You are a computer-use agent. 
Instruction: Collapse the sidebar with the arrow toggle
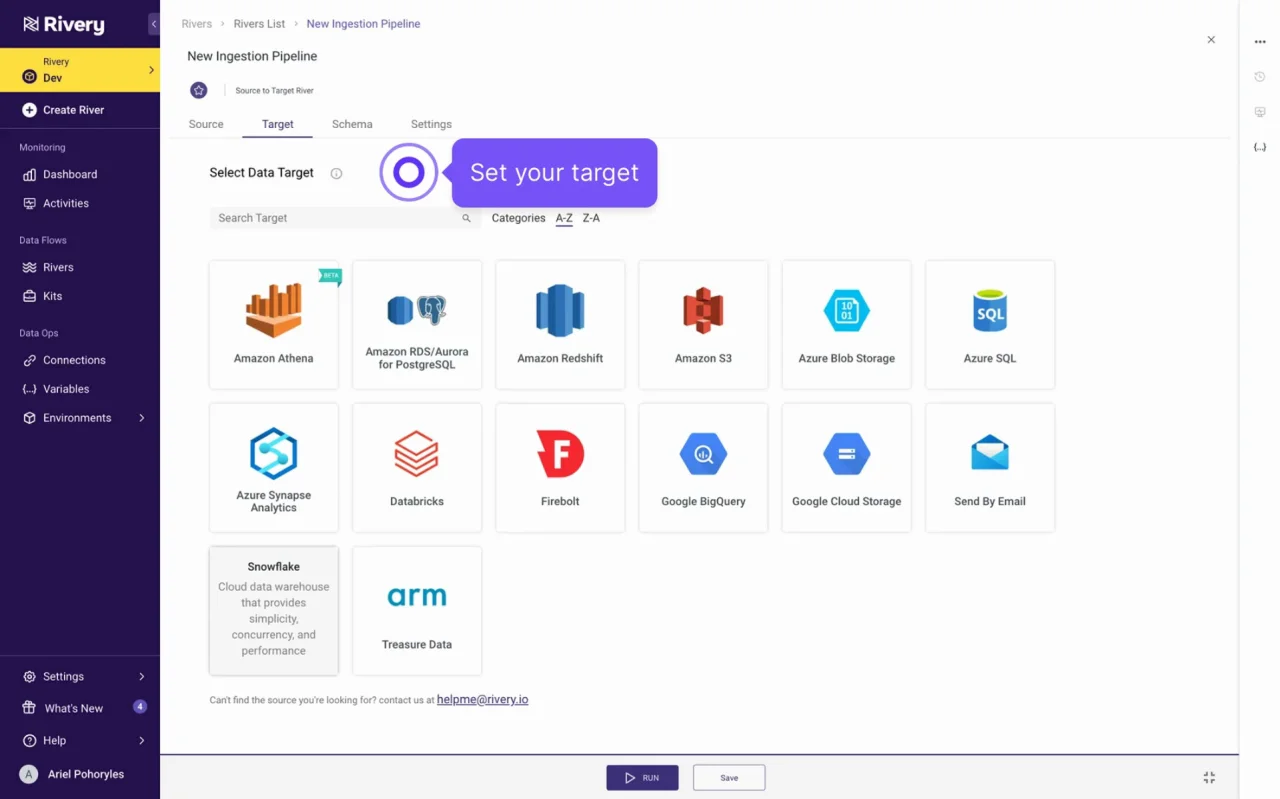(x=154, y=24)
